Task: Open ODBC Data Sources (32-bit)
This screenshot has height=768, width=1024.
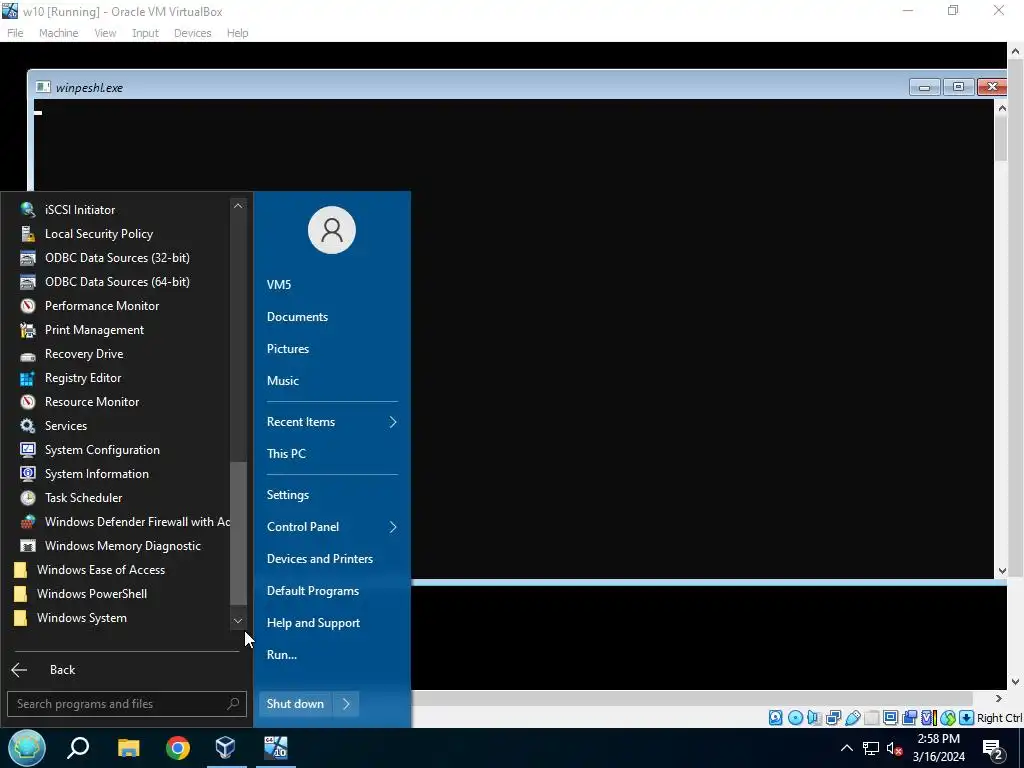Action: [117, 258]
